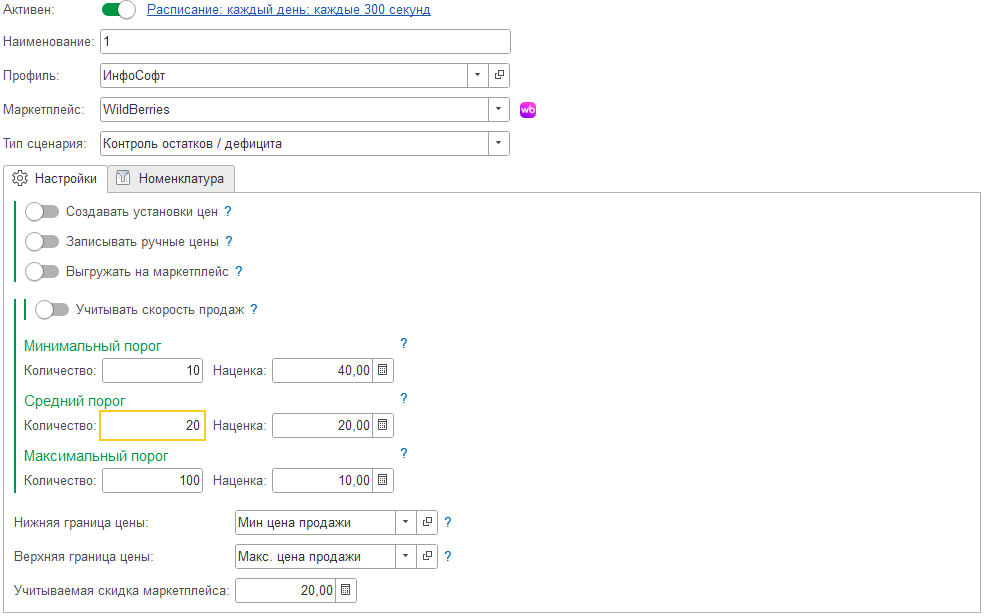Click the purple WildBerries logo icon
This screenshot has height=616, width=991.
[528, 110]
